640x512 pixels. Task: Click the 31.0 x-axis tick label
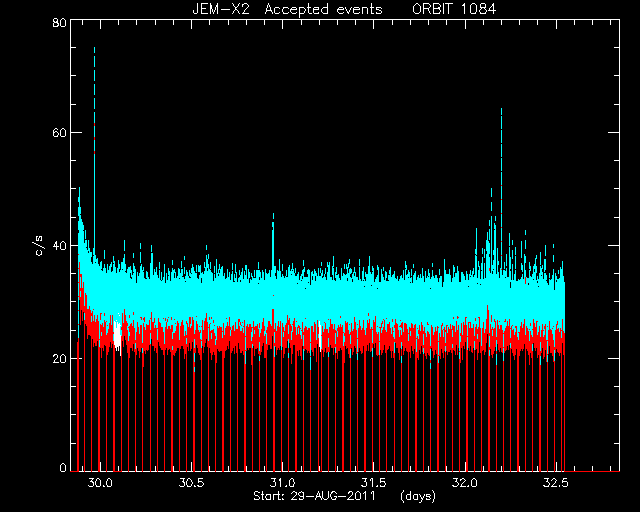tap(282, 483)
